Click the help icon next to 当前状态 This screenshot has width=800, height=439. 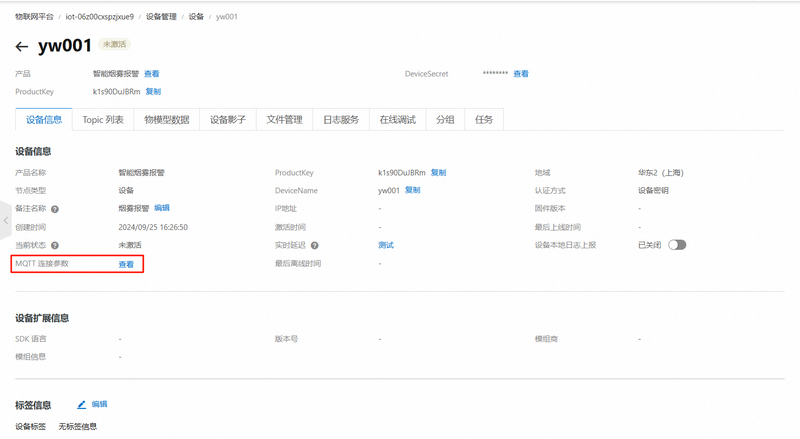[x=55, y=245]
